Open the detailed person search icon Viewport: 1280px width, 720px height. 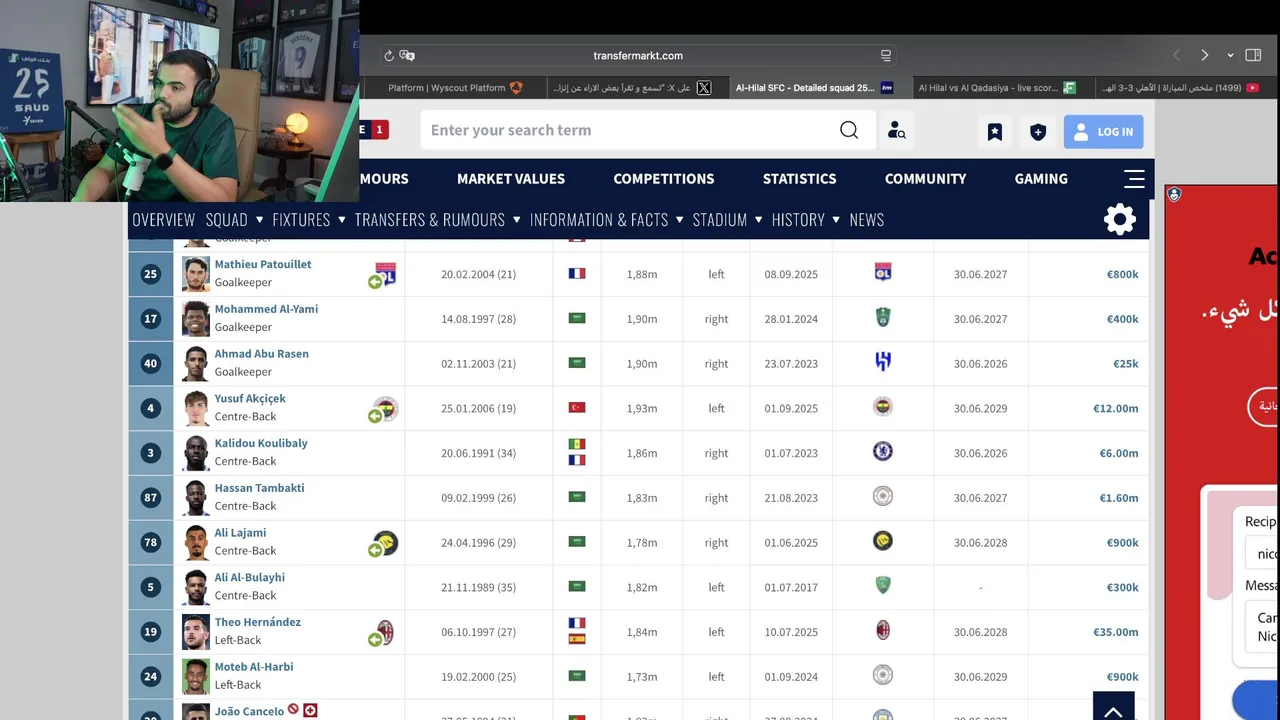click(x=896, y=130)
